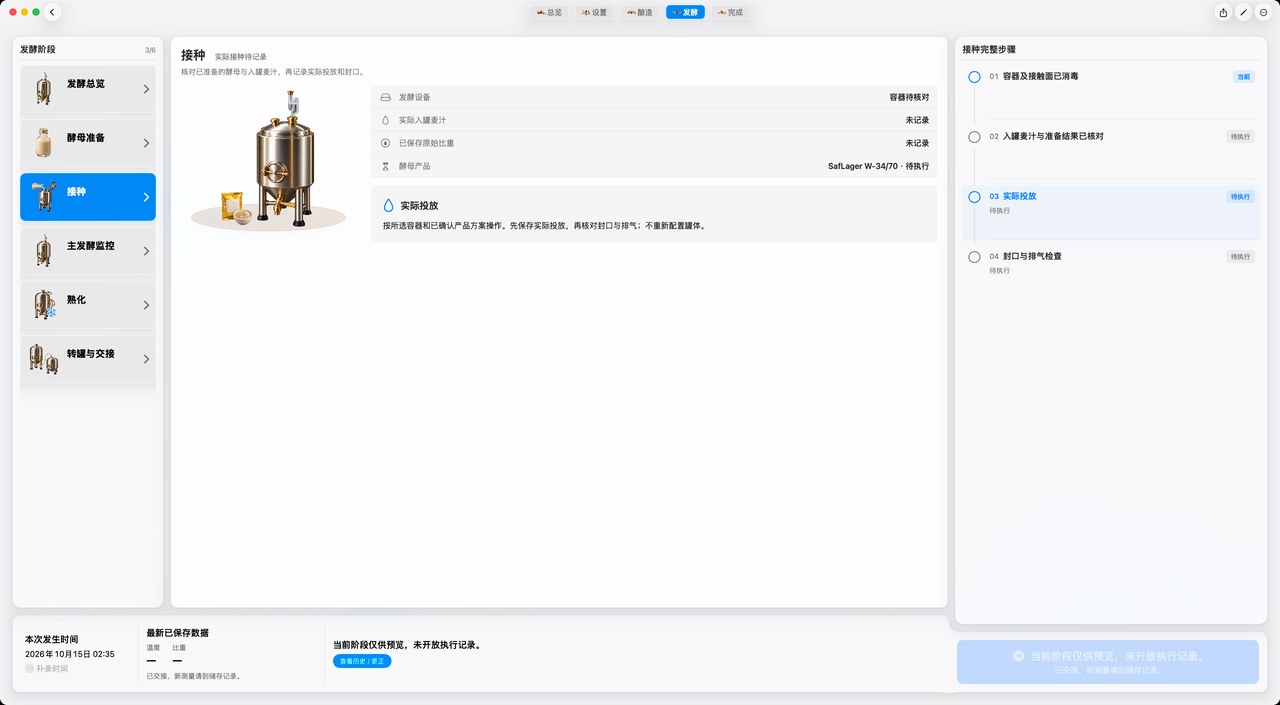1280x705 pixels.
Task: Click the 待执行 badge on step 04
Action: pyautogui.click(x=1240, y=256)
